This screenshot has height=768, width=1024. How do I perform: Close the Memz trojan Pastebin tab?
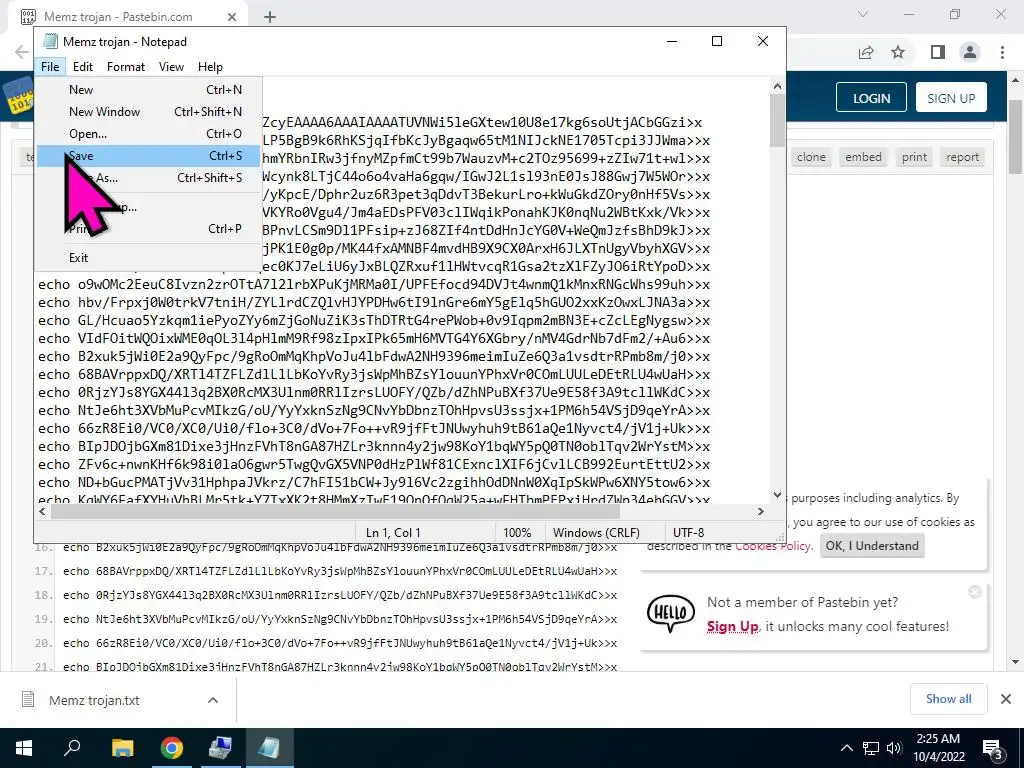tap(232, 17)
